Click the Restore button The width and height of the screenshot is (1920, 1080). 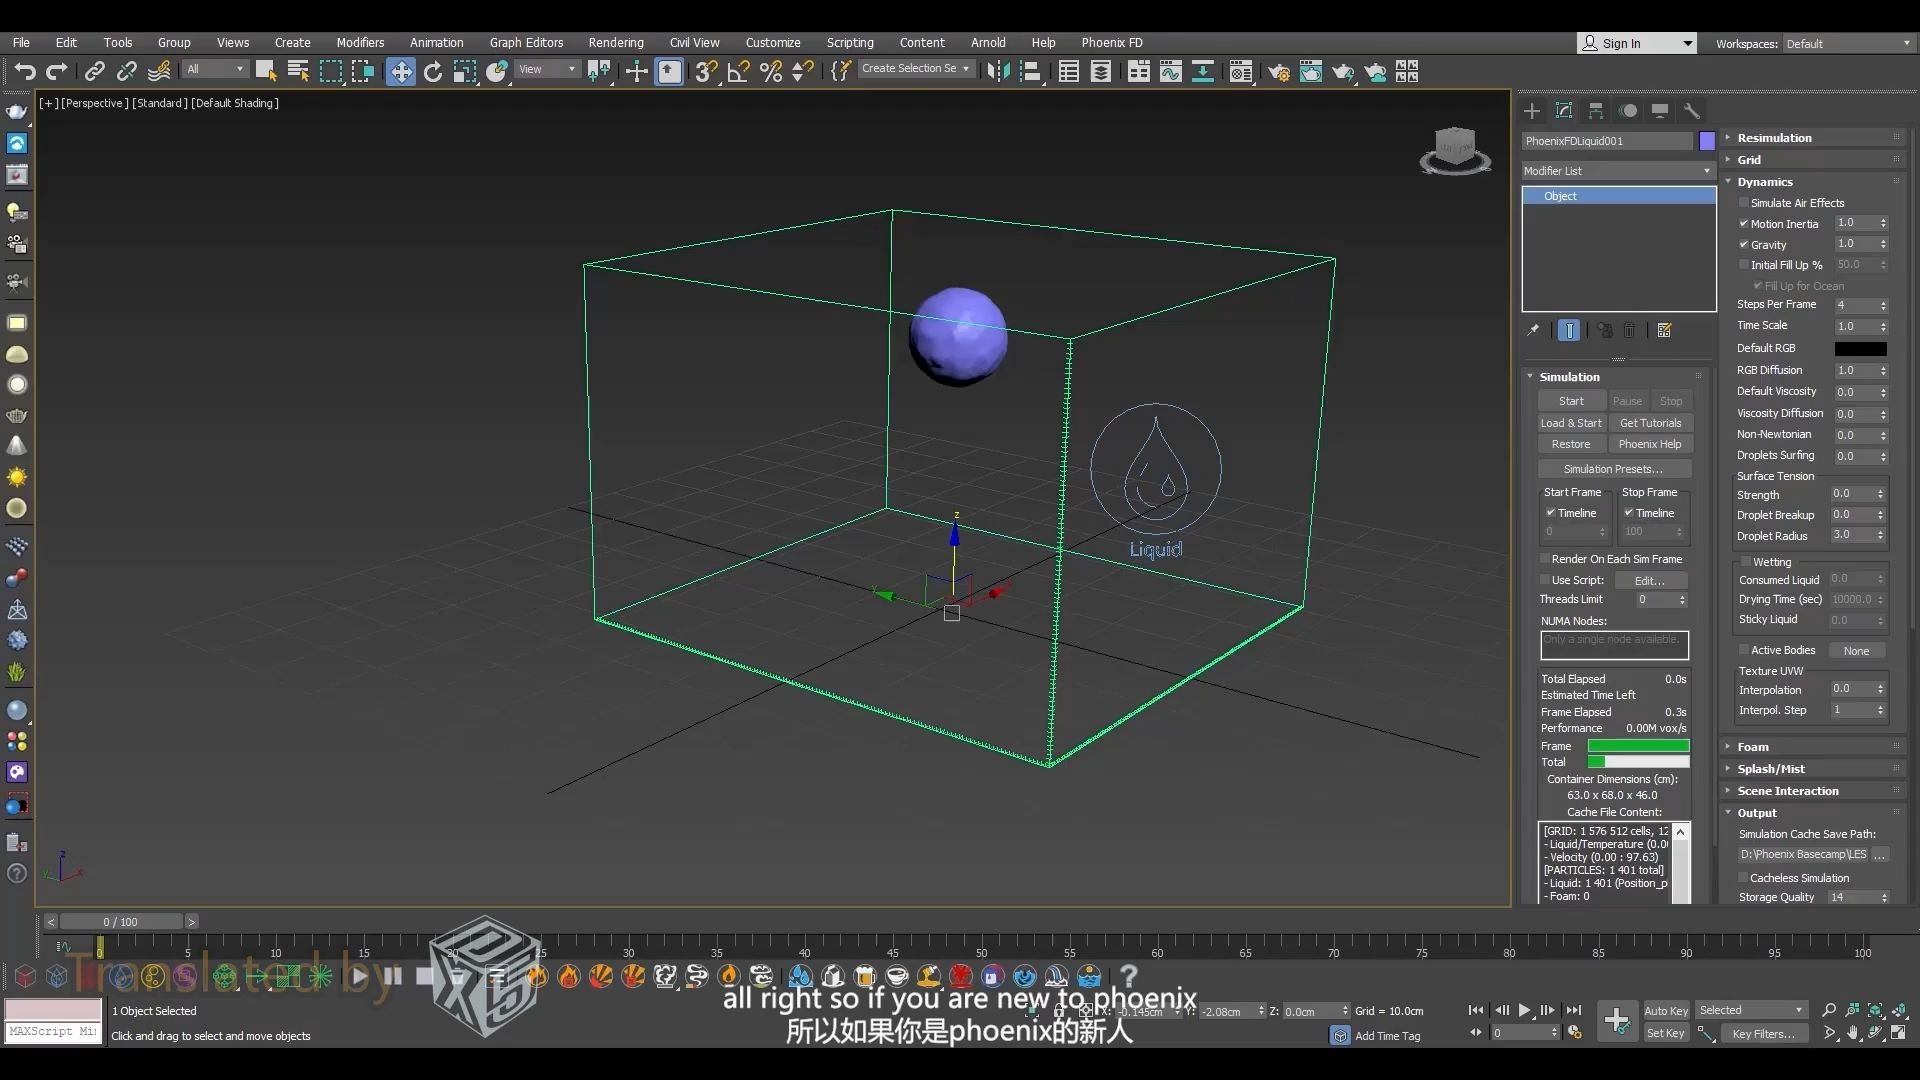(x=1571, y=444)
